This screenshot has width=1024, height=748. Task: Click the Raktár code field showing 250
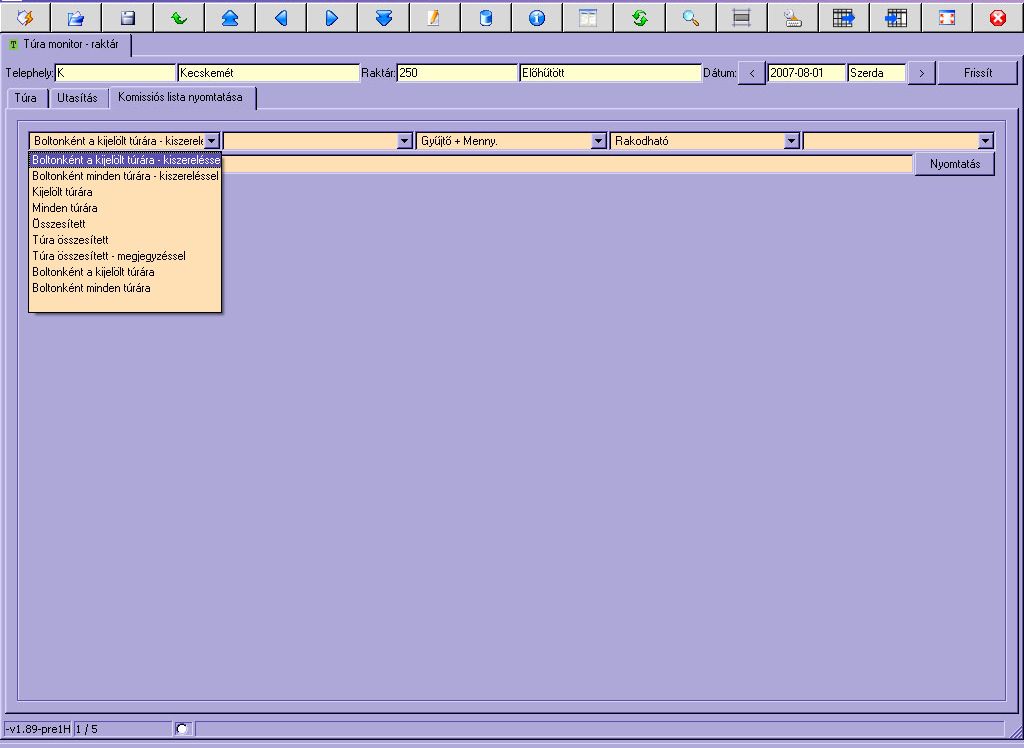pyautogui.click(x=457, y=73)
